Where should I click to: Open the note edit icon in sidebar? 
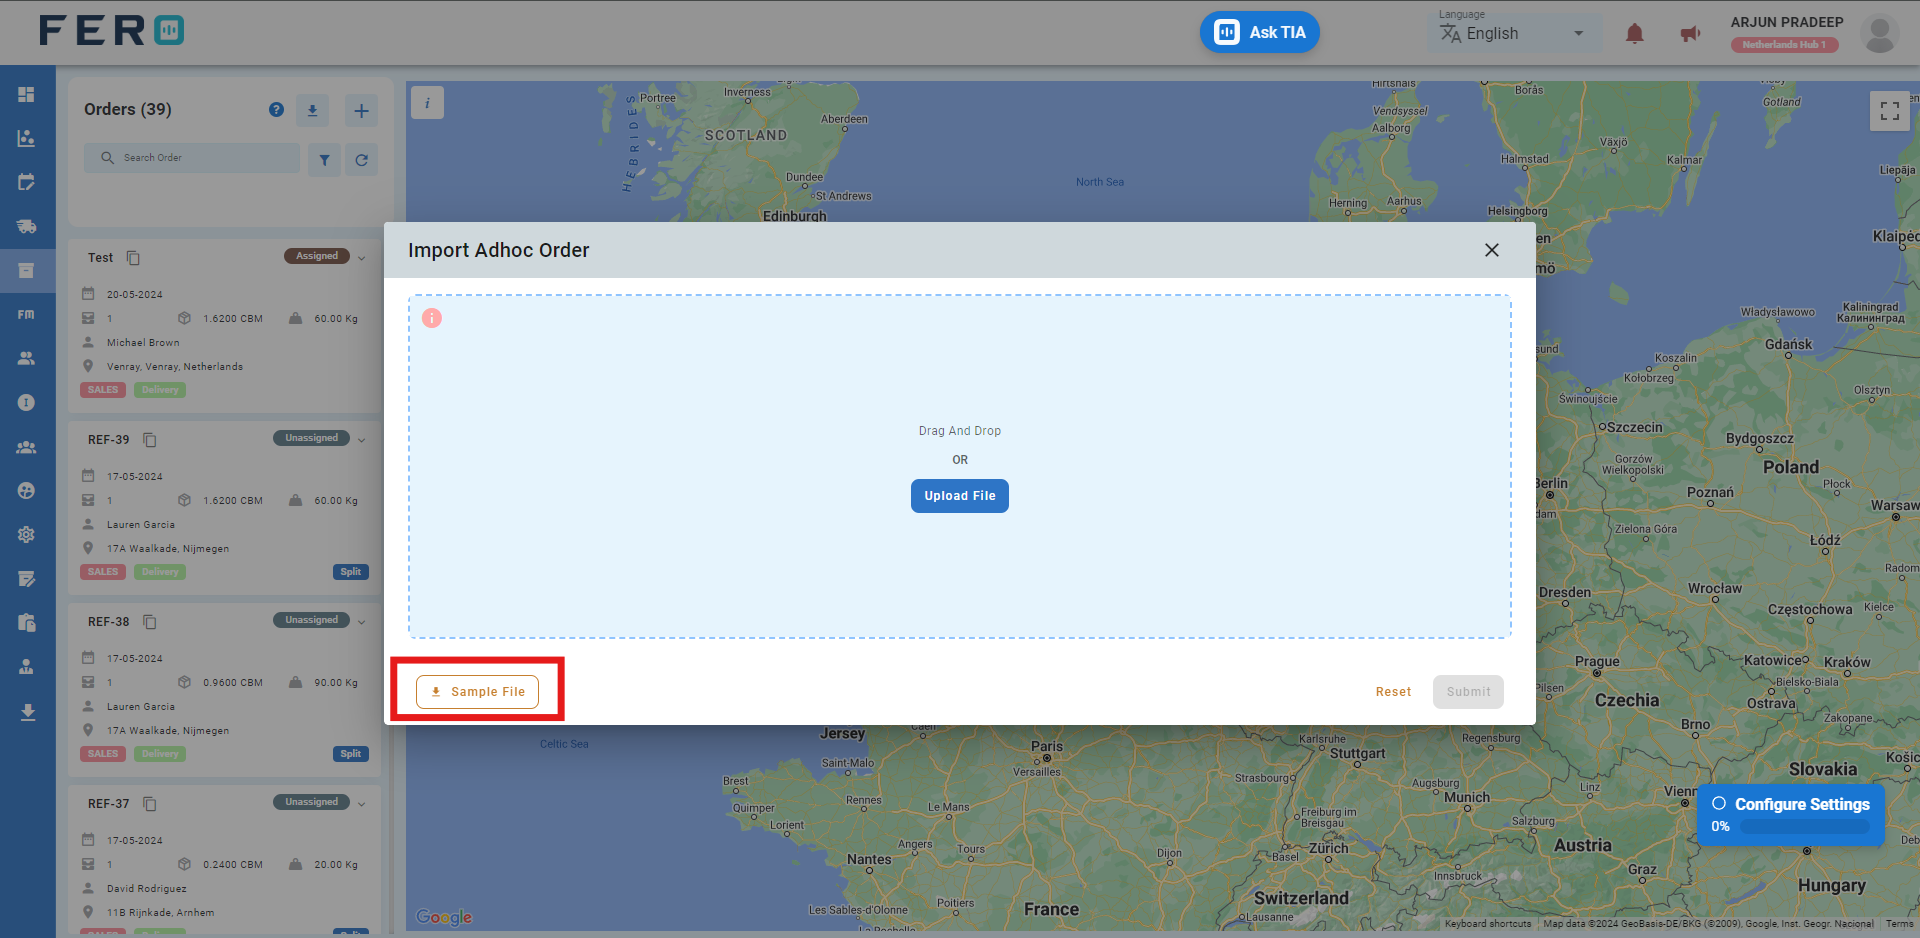pyautogui.click(x=27, y=579)
